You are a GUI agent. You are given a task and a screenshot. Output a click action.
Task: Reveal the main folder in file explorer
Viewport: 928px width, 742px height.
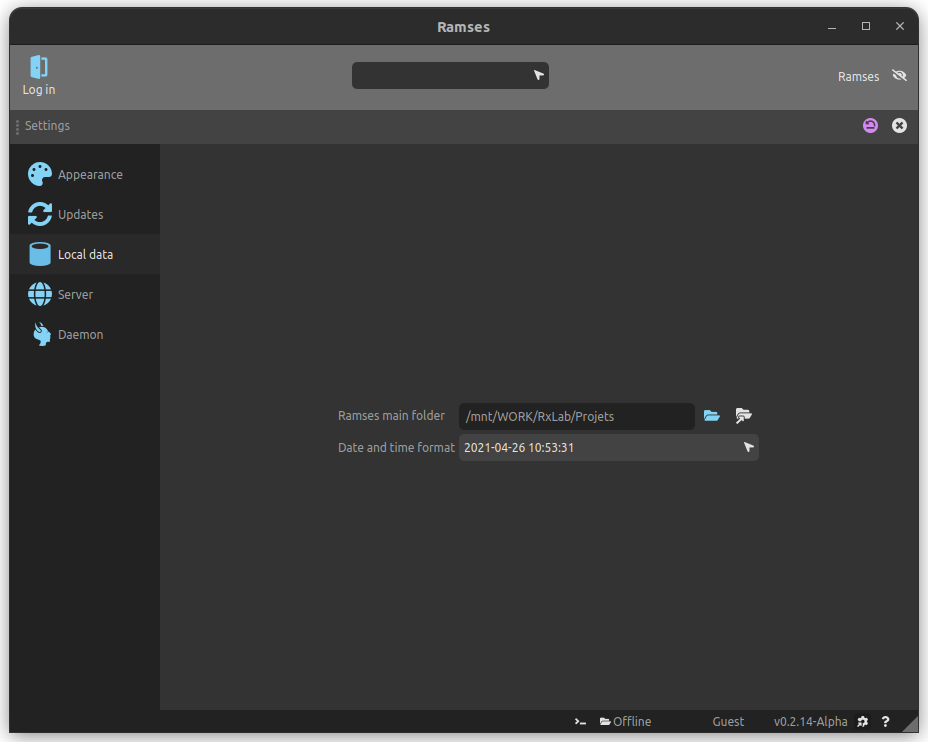click(x=743, y=416)
